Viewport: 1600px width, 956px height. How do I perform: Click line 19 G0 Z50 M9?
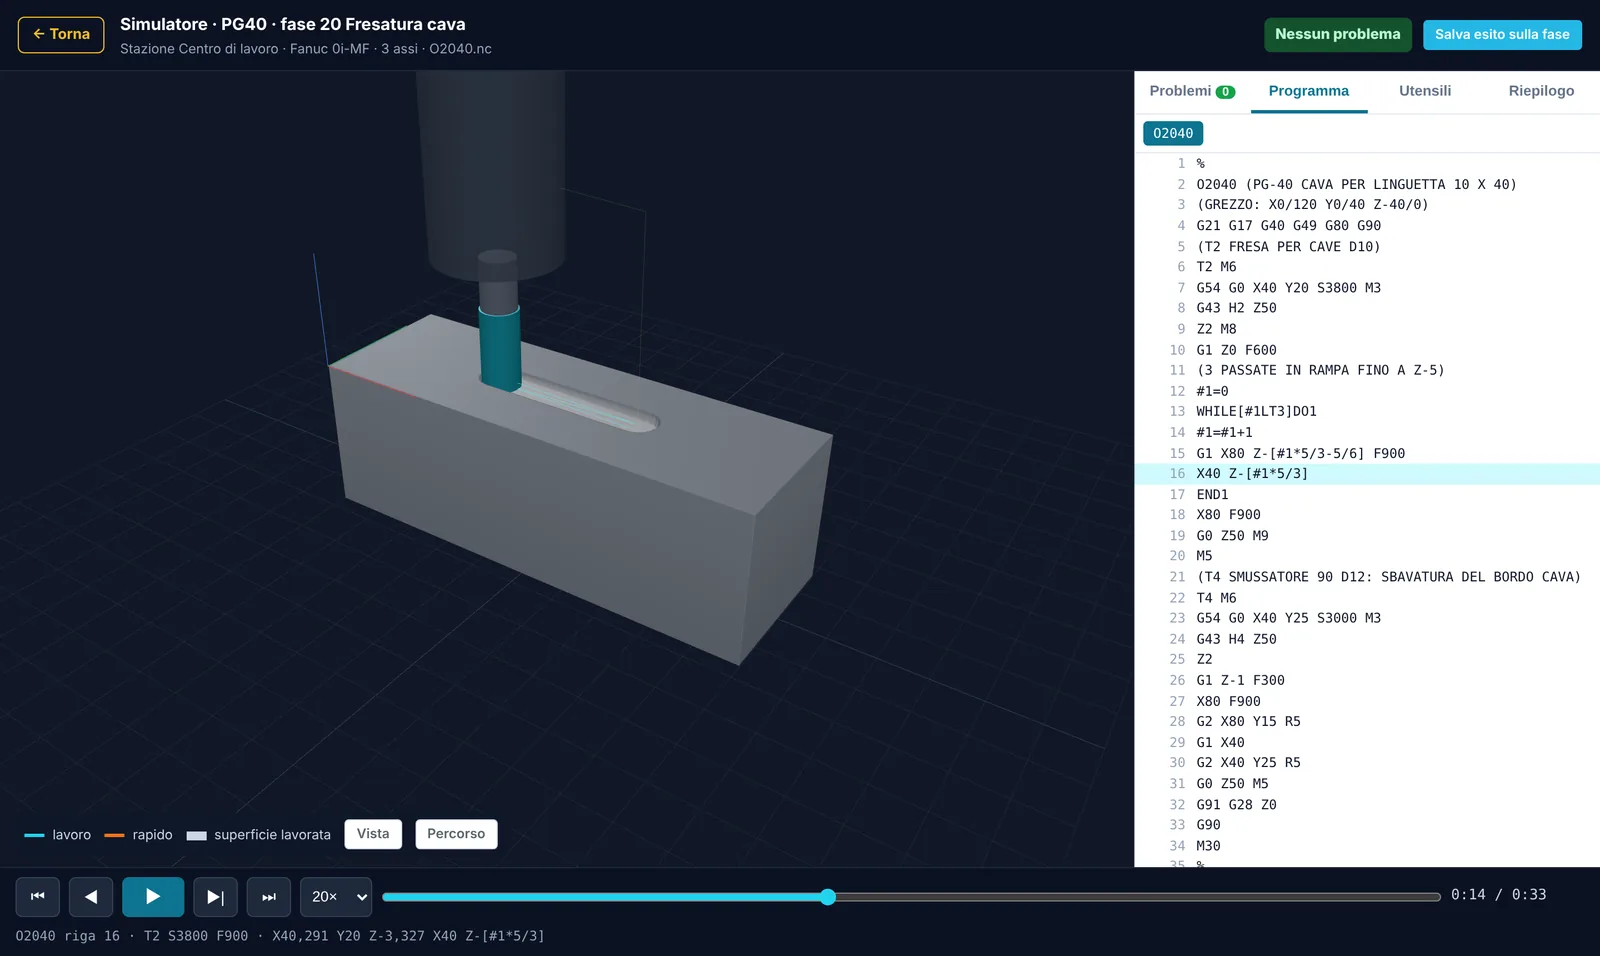click(x=1367, y=536)
